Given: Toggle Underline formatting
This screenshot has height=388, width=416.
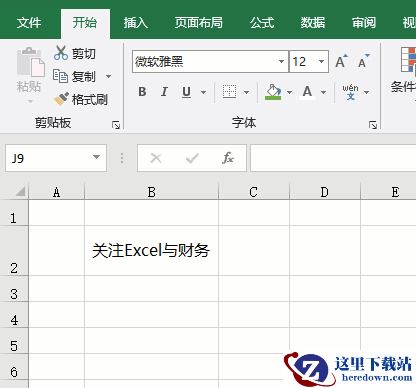Looking at the screenshot, I should tap(187, 92).
